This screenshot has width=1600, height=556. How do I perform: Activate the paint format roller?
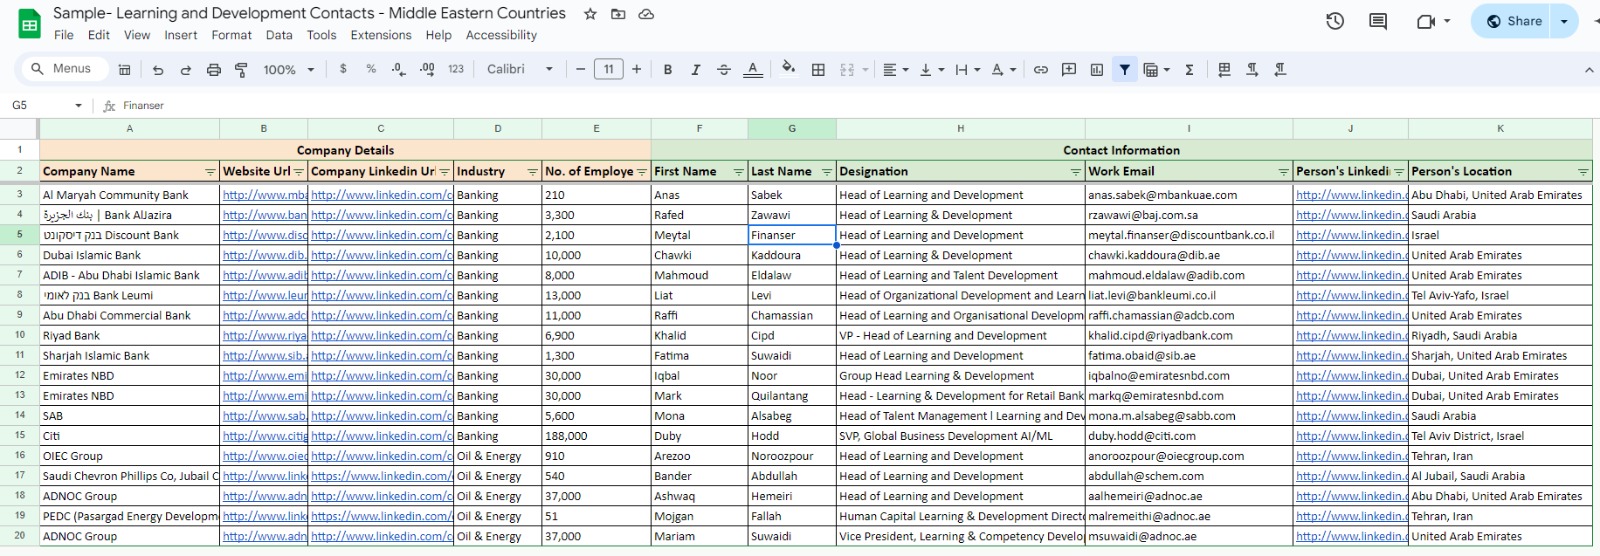coord(241,69)
